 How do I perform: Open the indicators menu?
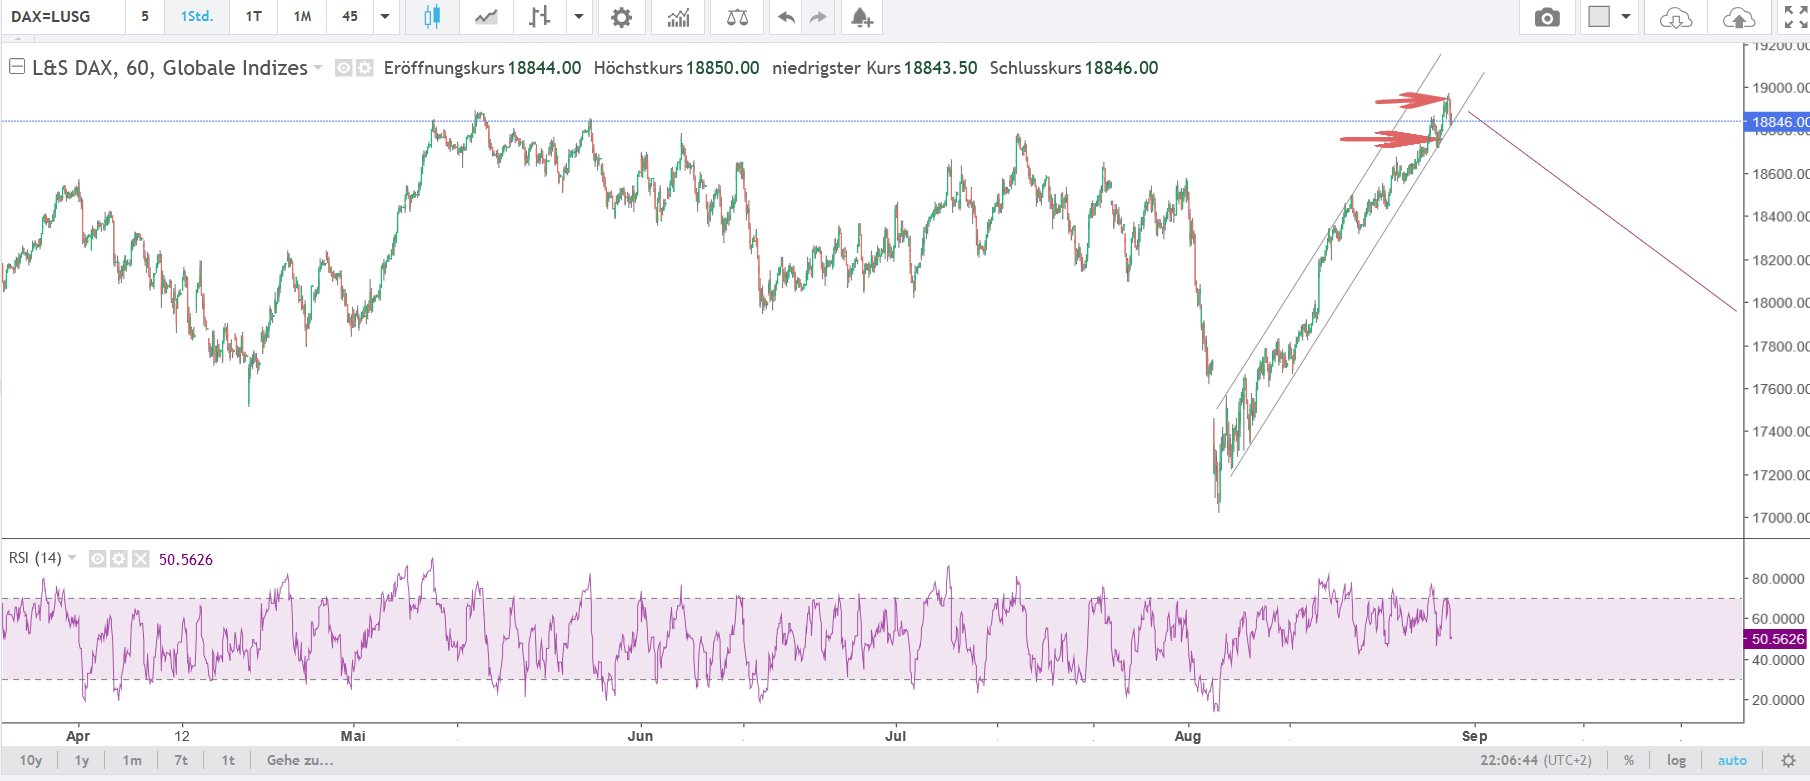click(x=679, y=17)
